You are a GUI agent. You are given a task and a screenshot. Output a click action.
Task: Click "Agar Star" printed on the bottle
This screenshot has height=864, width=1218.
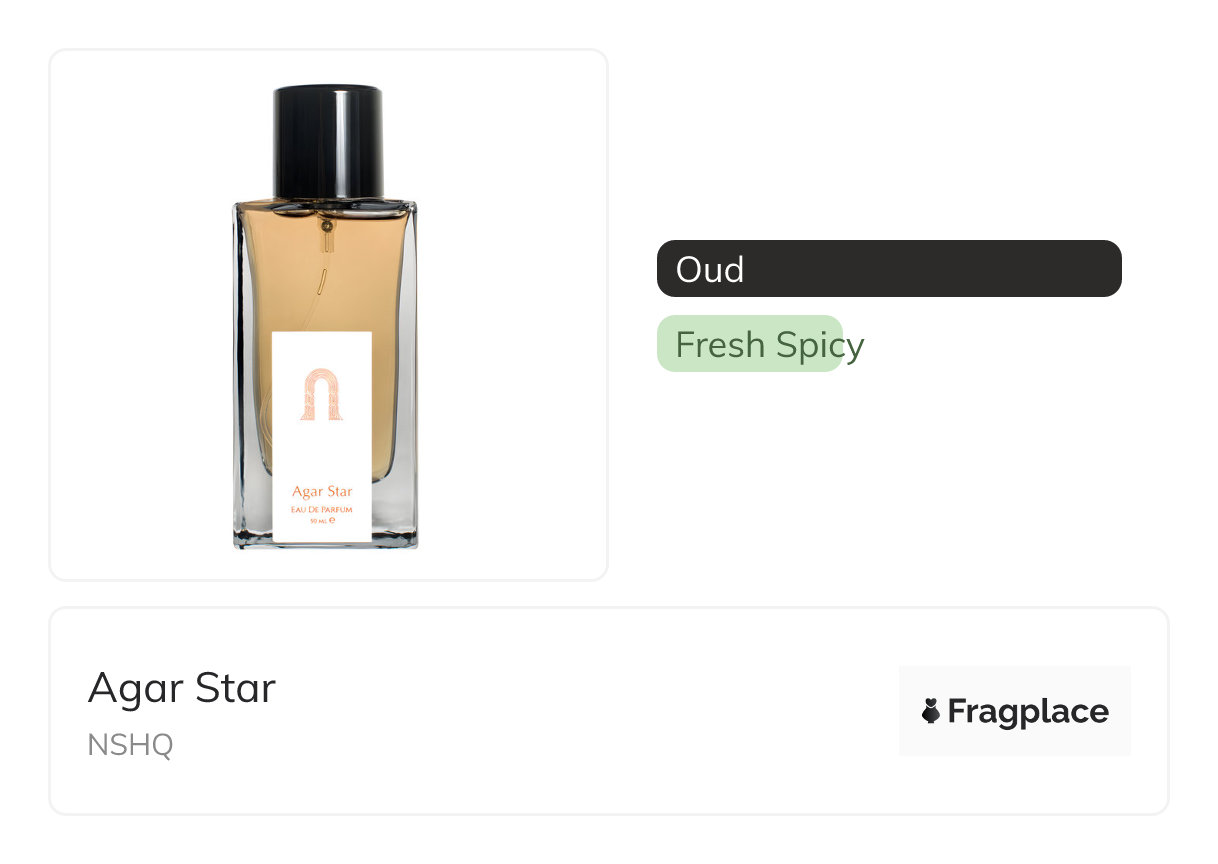pyautogui.click(x=322, y=492)
